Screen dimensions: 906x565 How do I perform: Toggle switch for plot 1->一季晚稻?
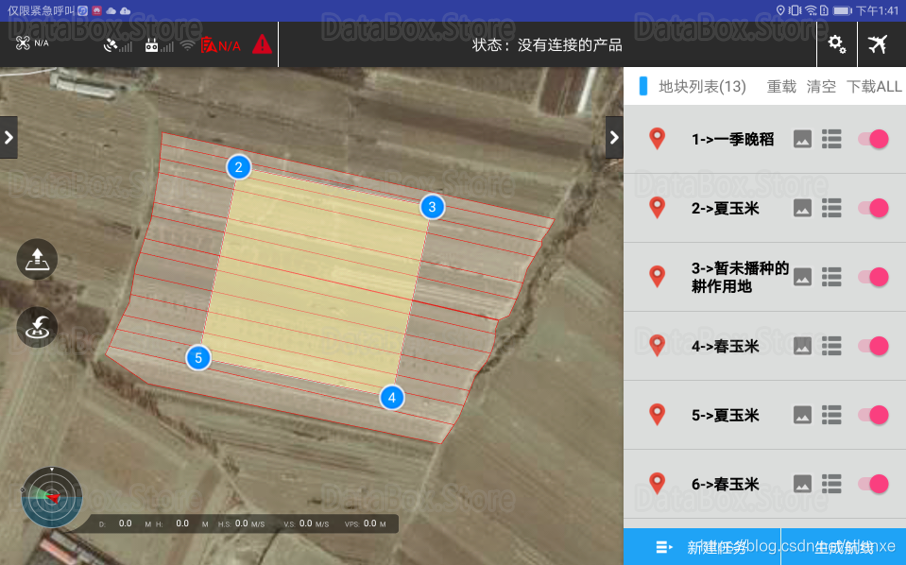pyautogui.click(x=873, y=139)
